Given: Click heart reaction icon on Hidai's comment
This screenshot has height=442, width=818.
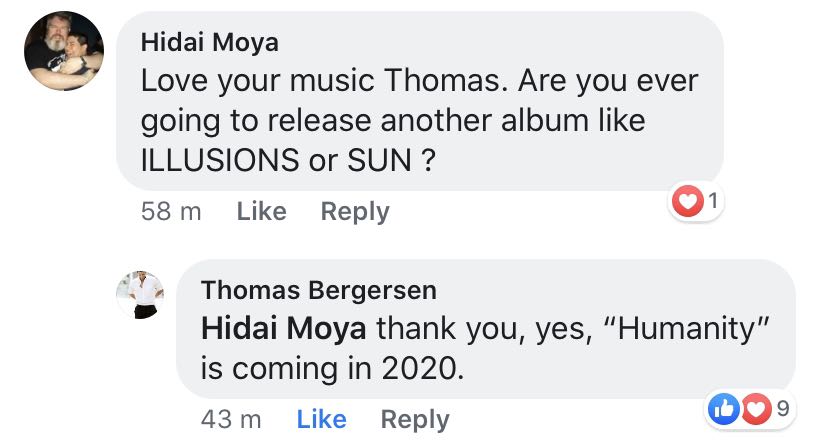Looking at the screenshot, I should coord(689,203).
